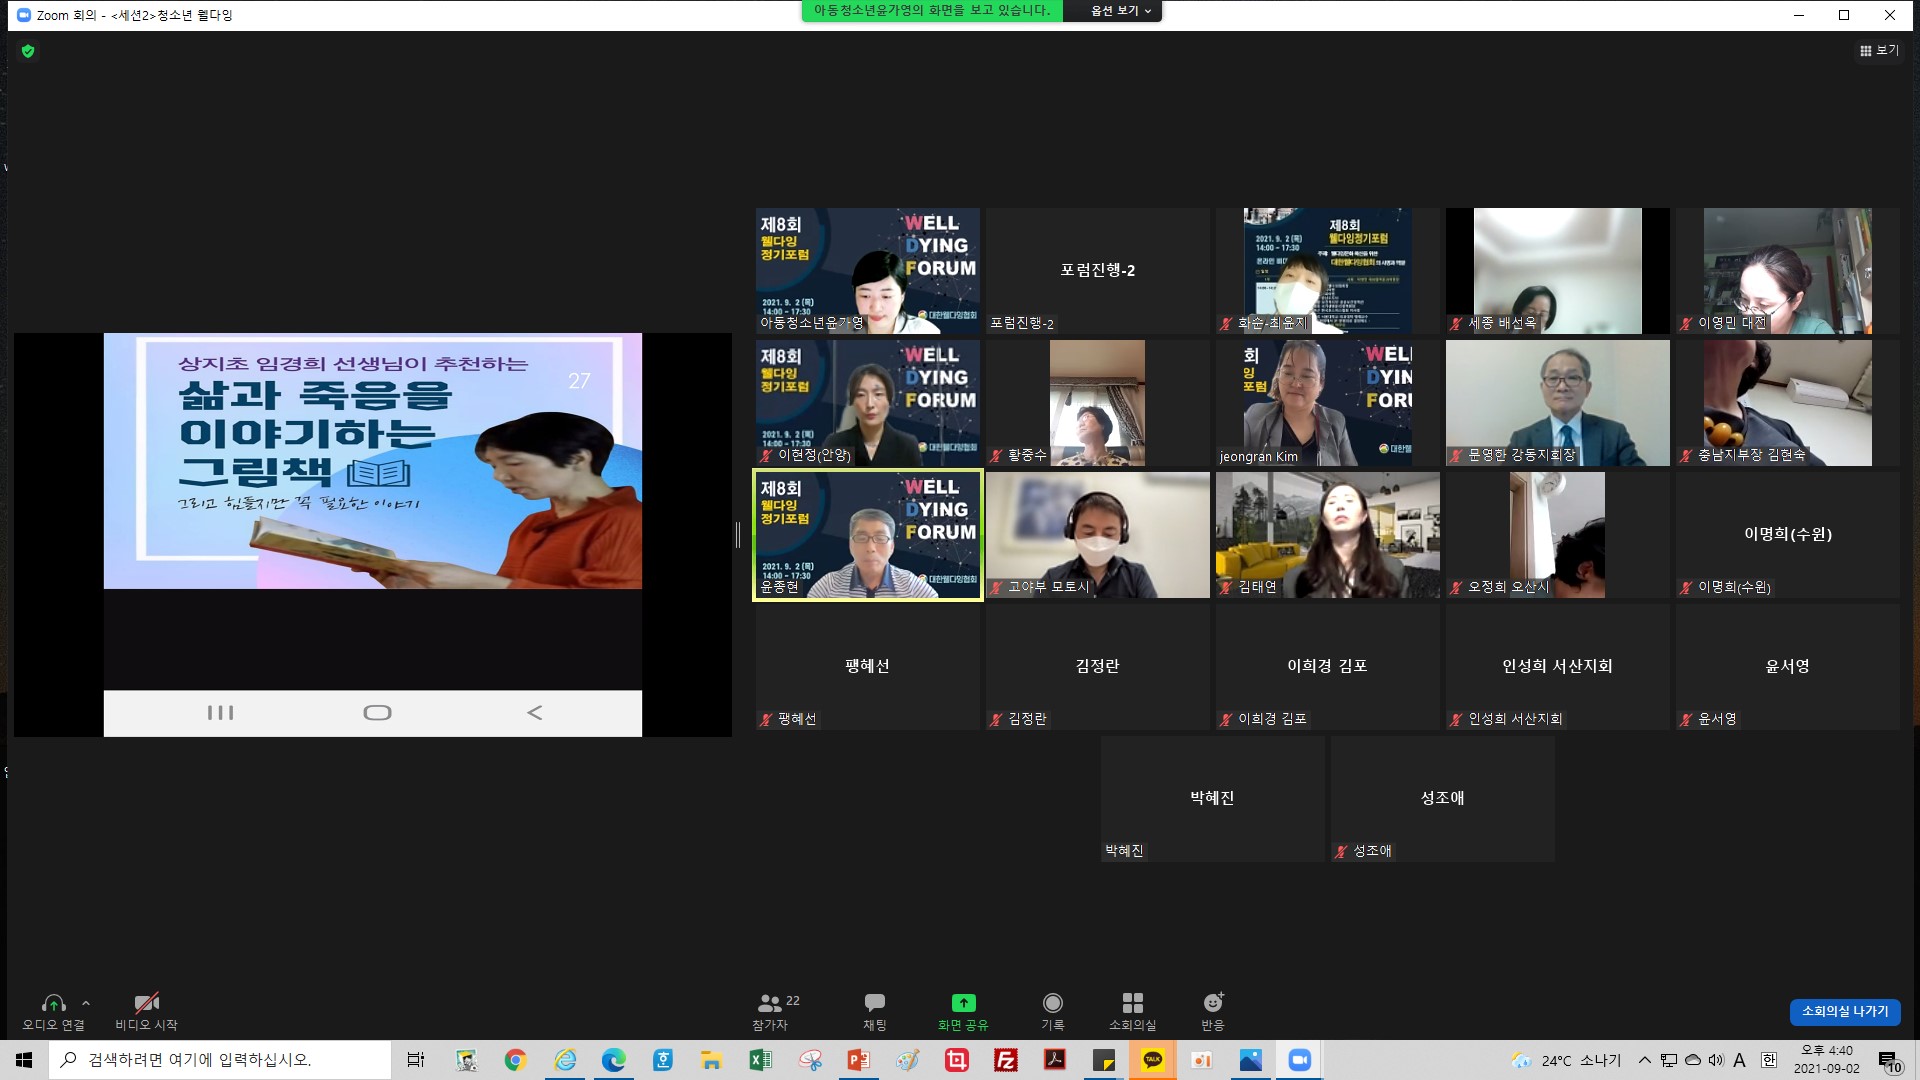Click the green encryption shield icon
1920x1080 pixels.
click(x=28, y=51)
